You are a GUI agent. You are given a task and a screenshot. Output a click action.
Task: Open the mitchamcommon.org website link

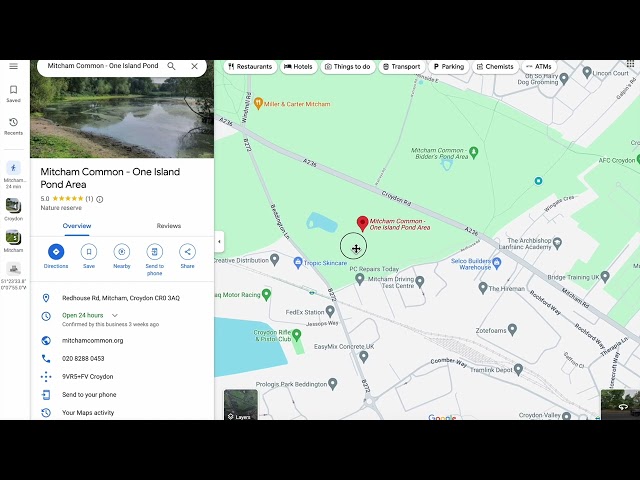(92, 340)
